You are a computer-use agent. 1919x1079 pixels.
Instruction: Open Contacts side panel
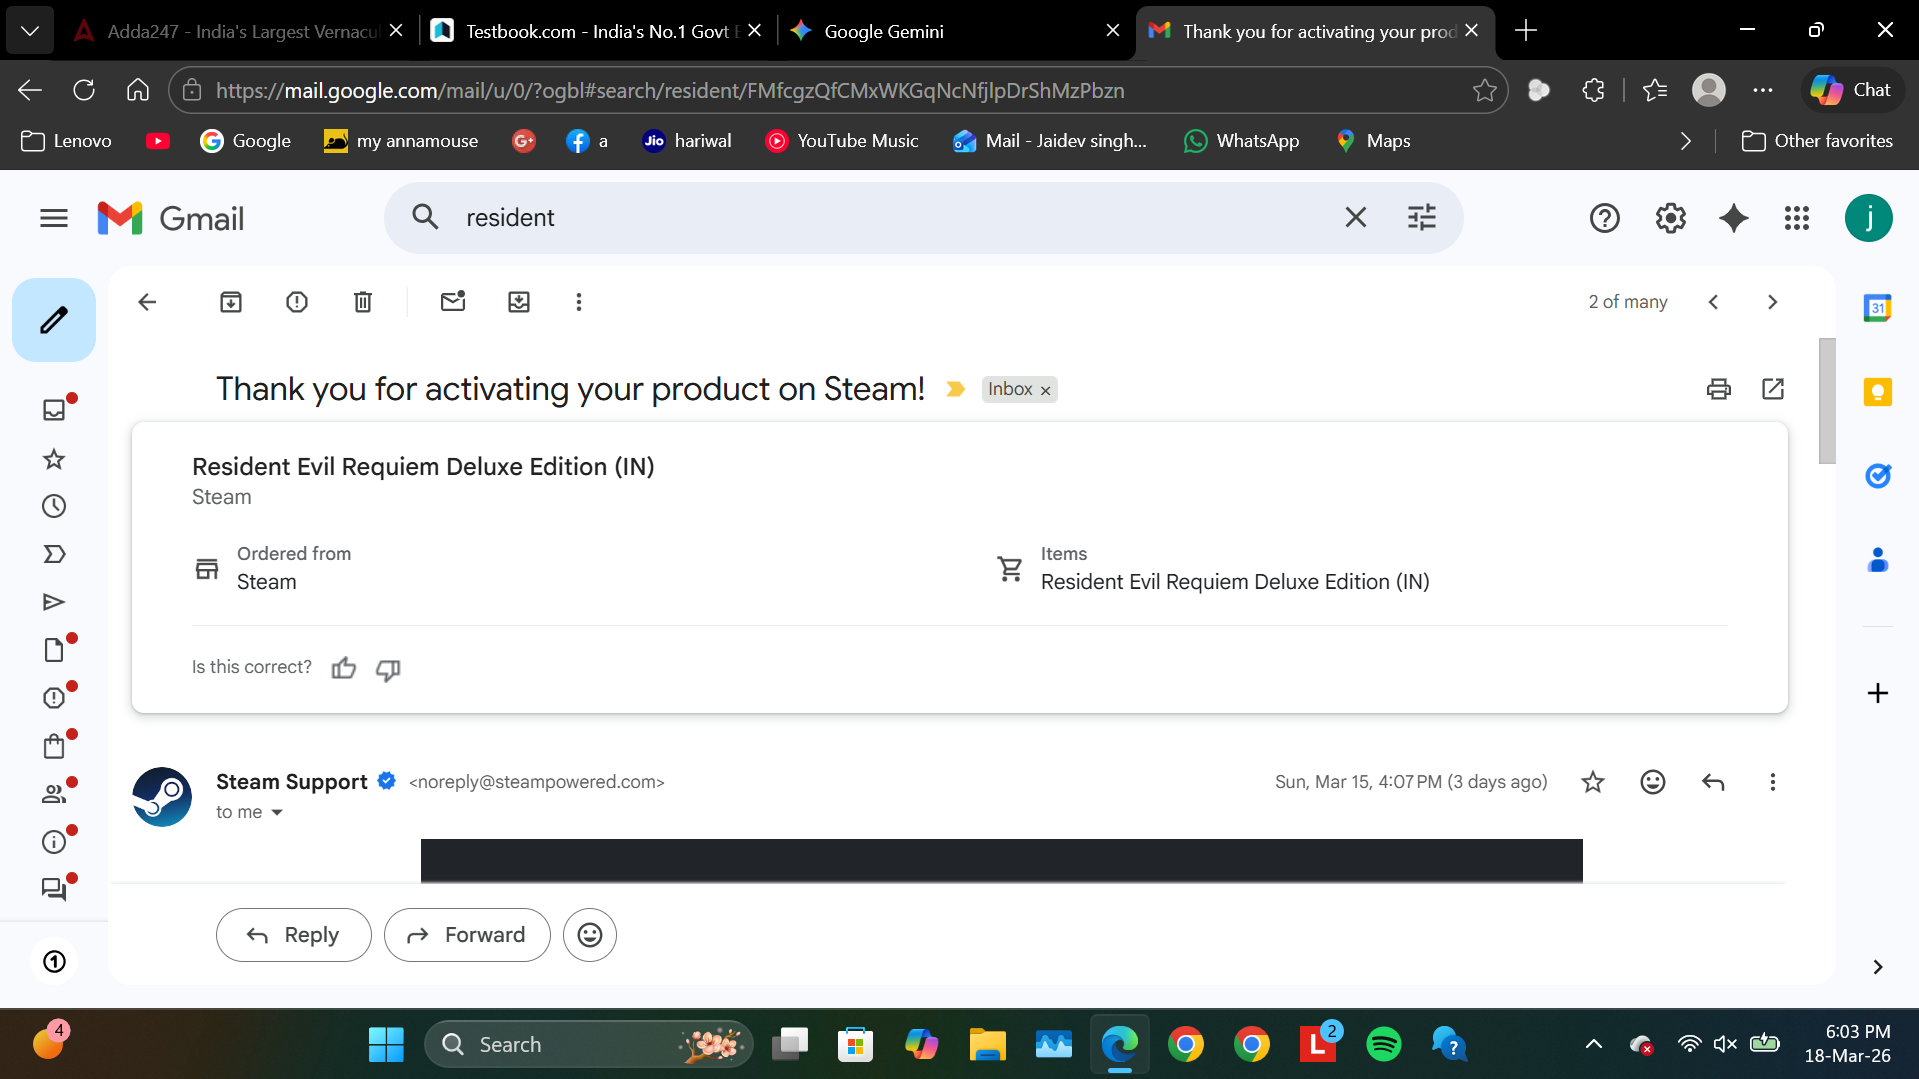(x=1878, y=560)
